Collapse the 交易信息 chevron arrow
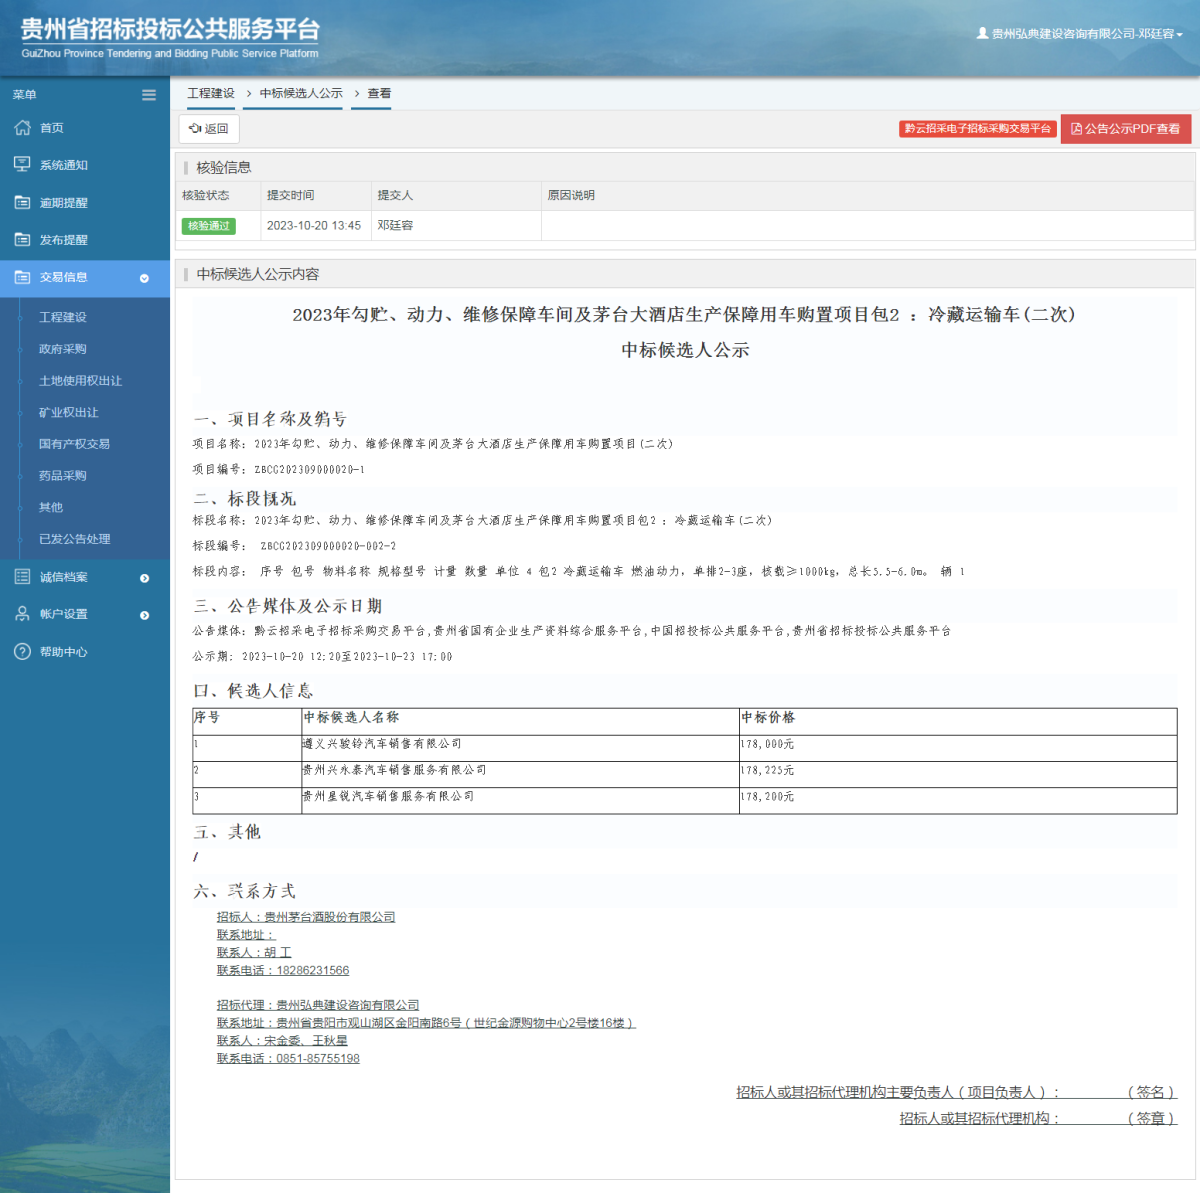1200x1193 pixels. tap(144, 278)
